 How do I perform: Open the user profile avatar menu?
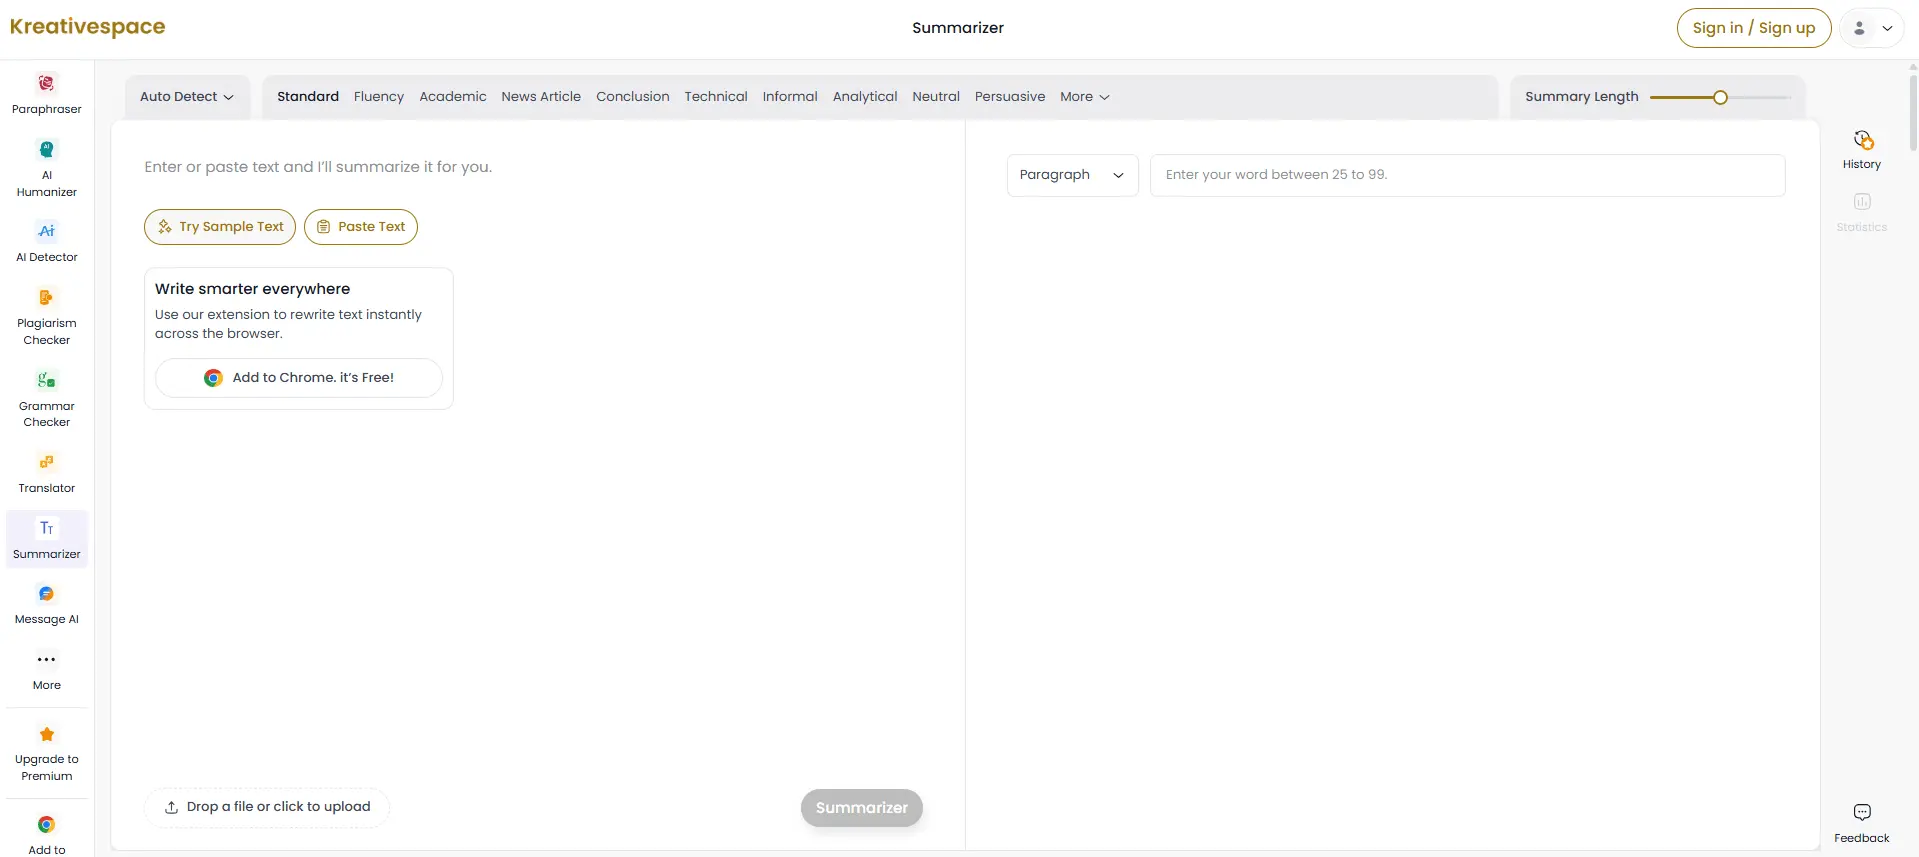coord(1872,28)
